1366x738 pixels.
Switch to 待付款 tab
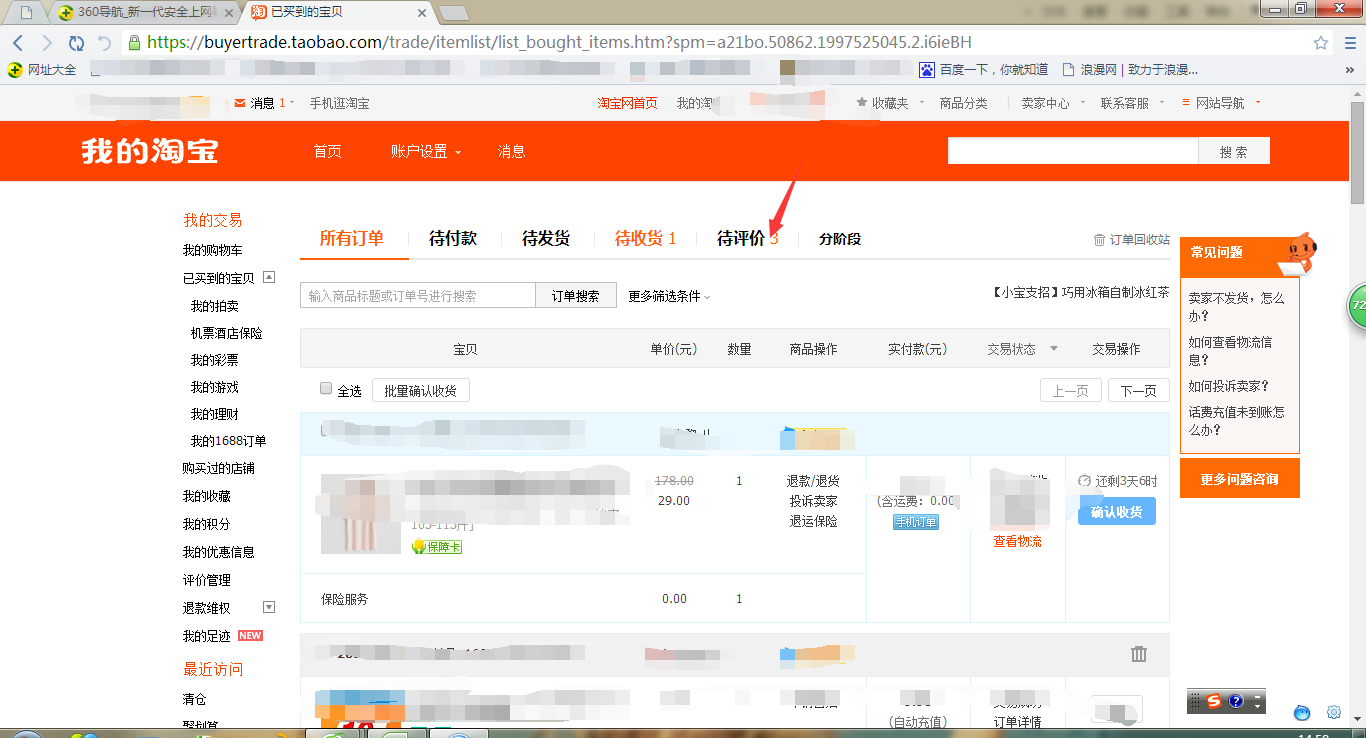pos(453,238)
